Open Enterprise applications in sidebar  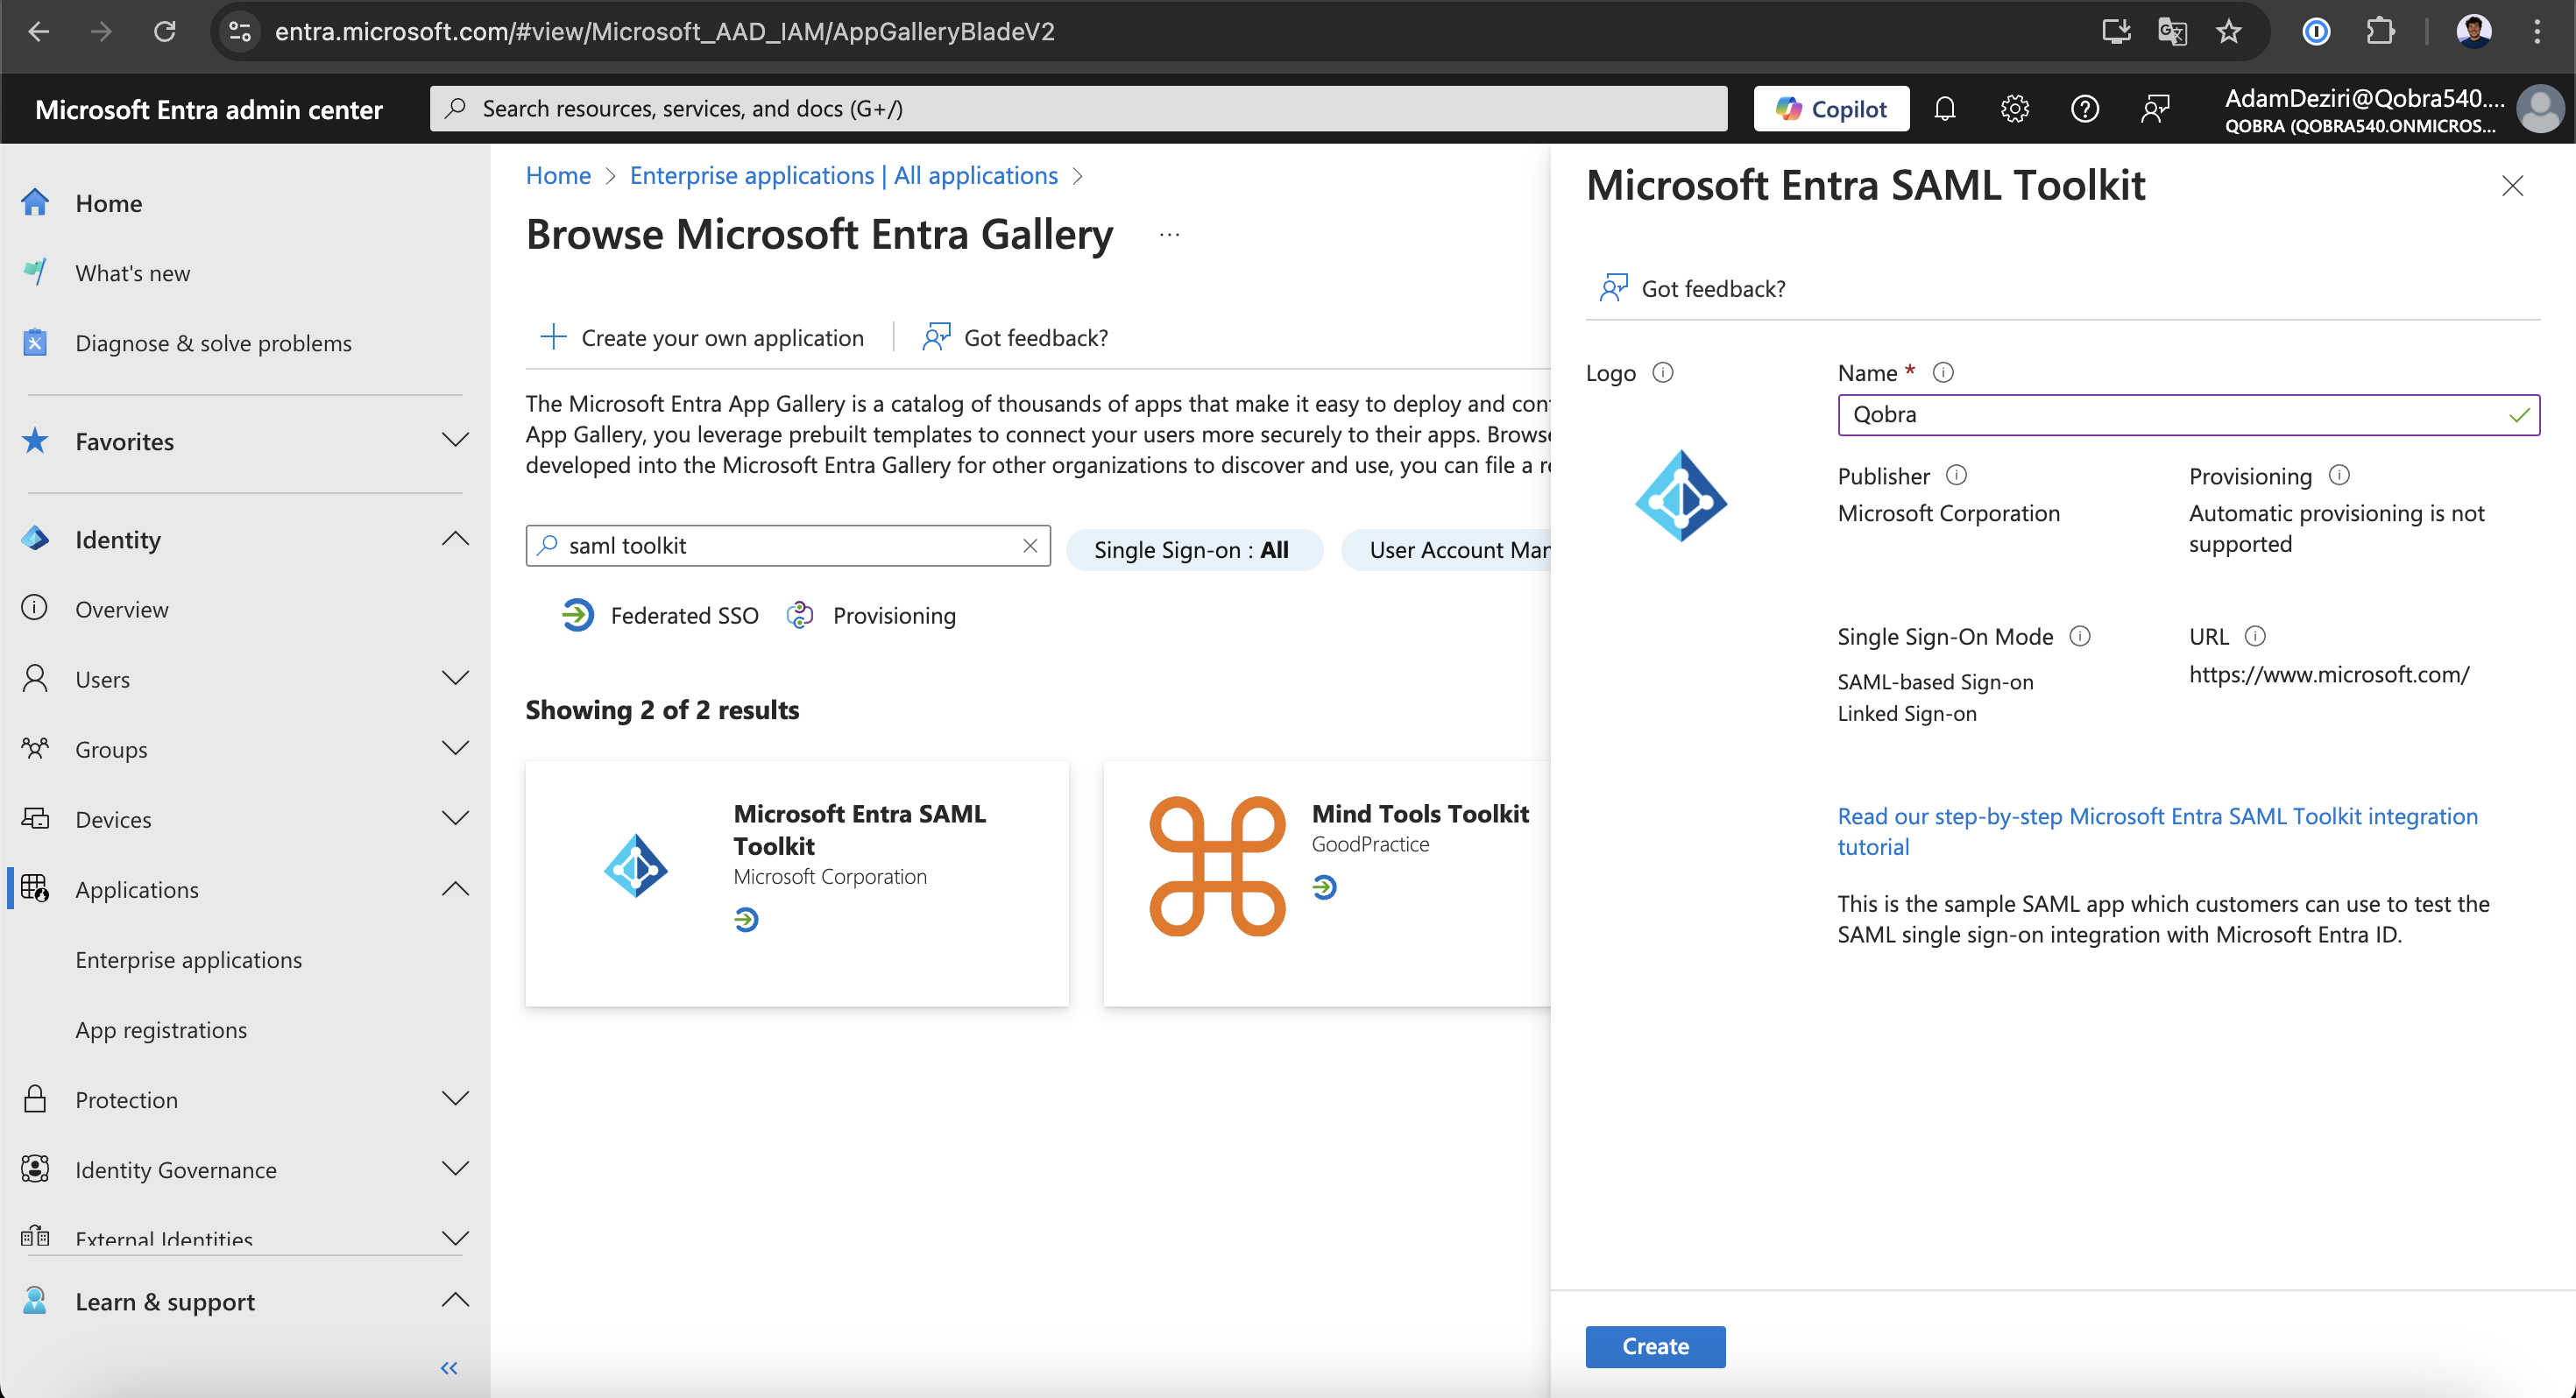188,959
